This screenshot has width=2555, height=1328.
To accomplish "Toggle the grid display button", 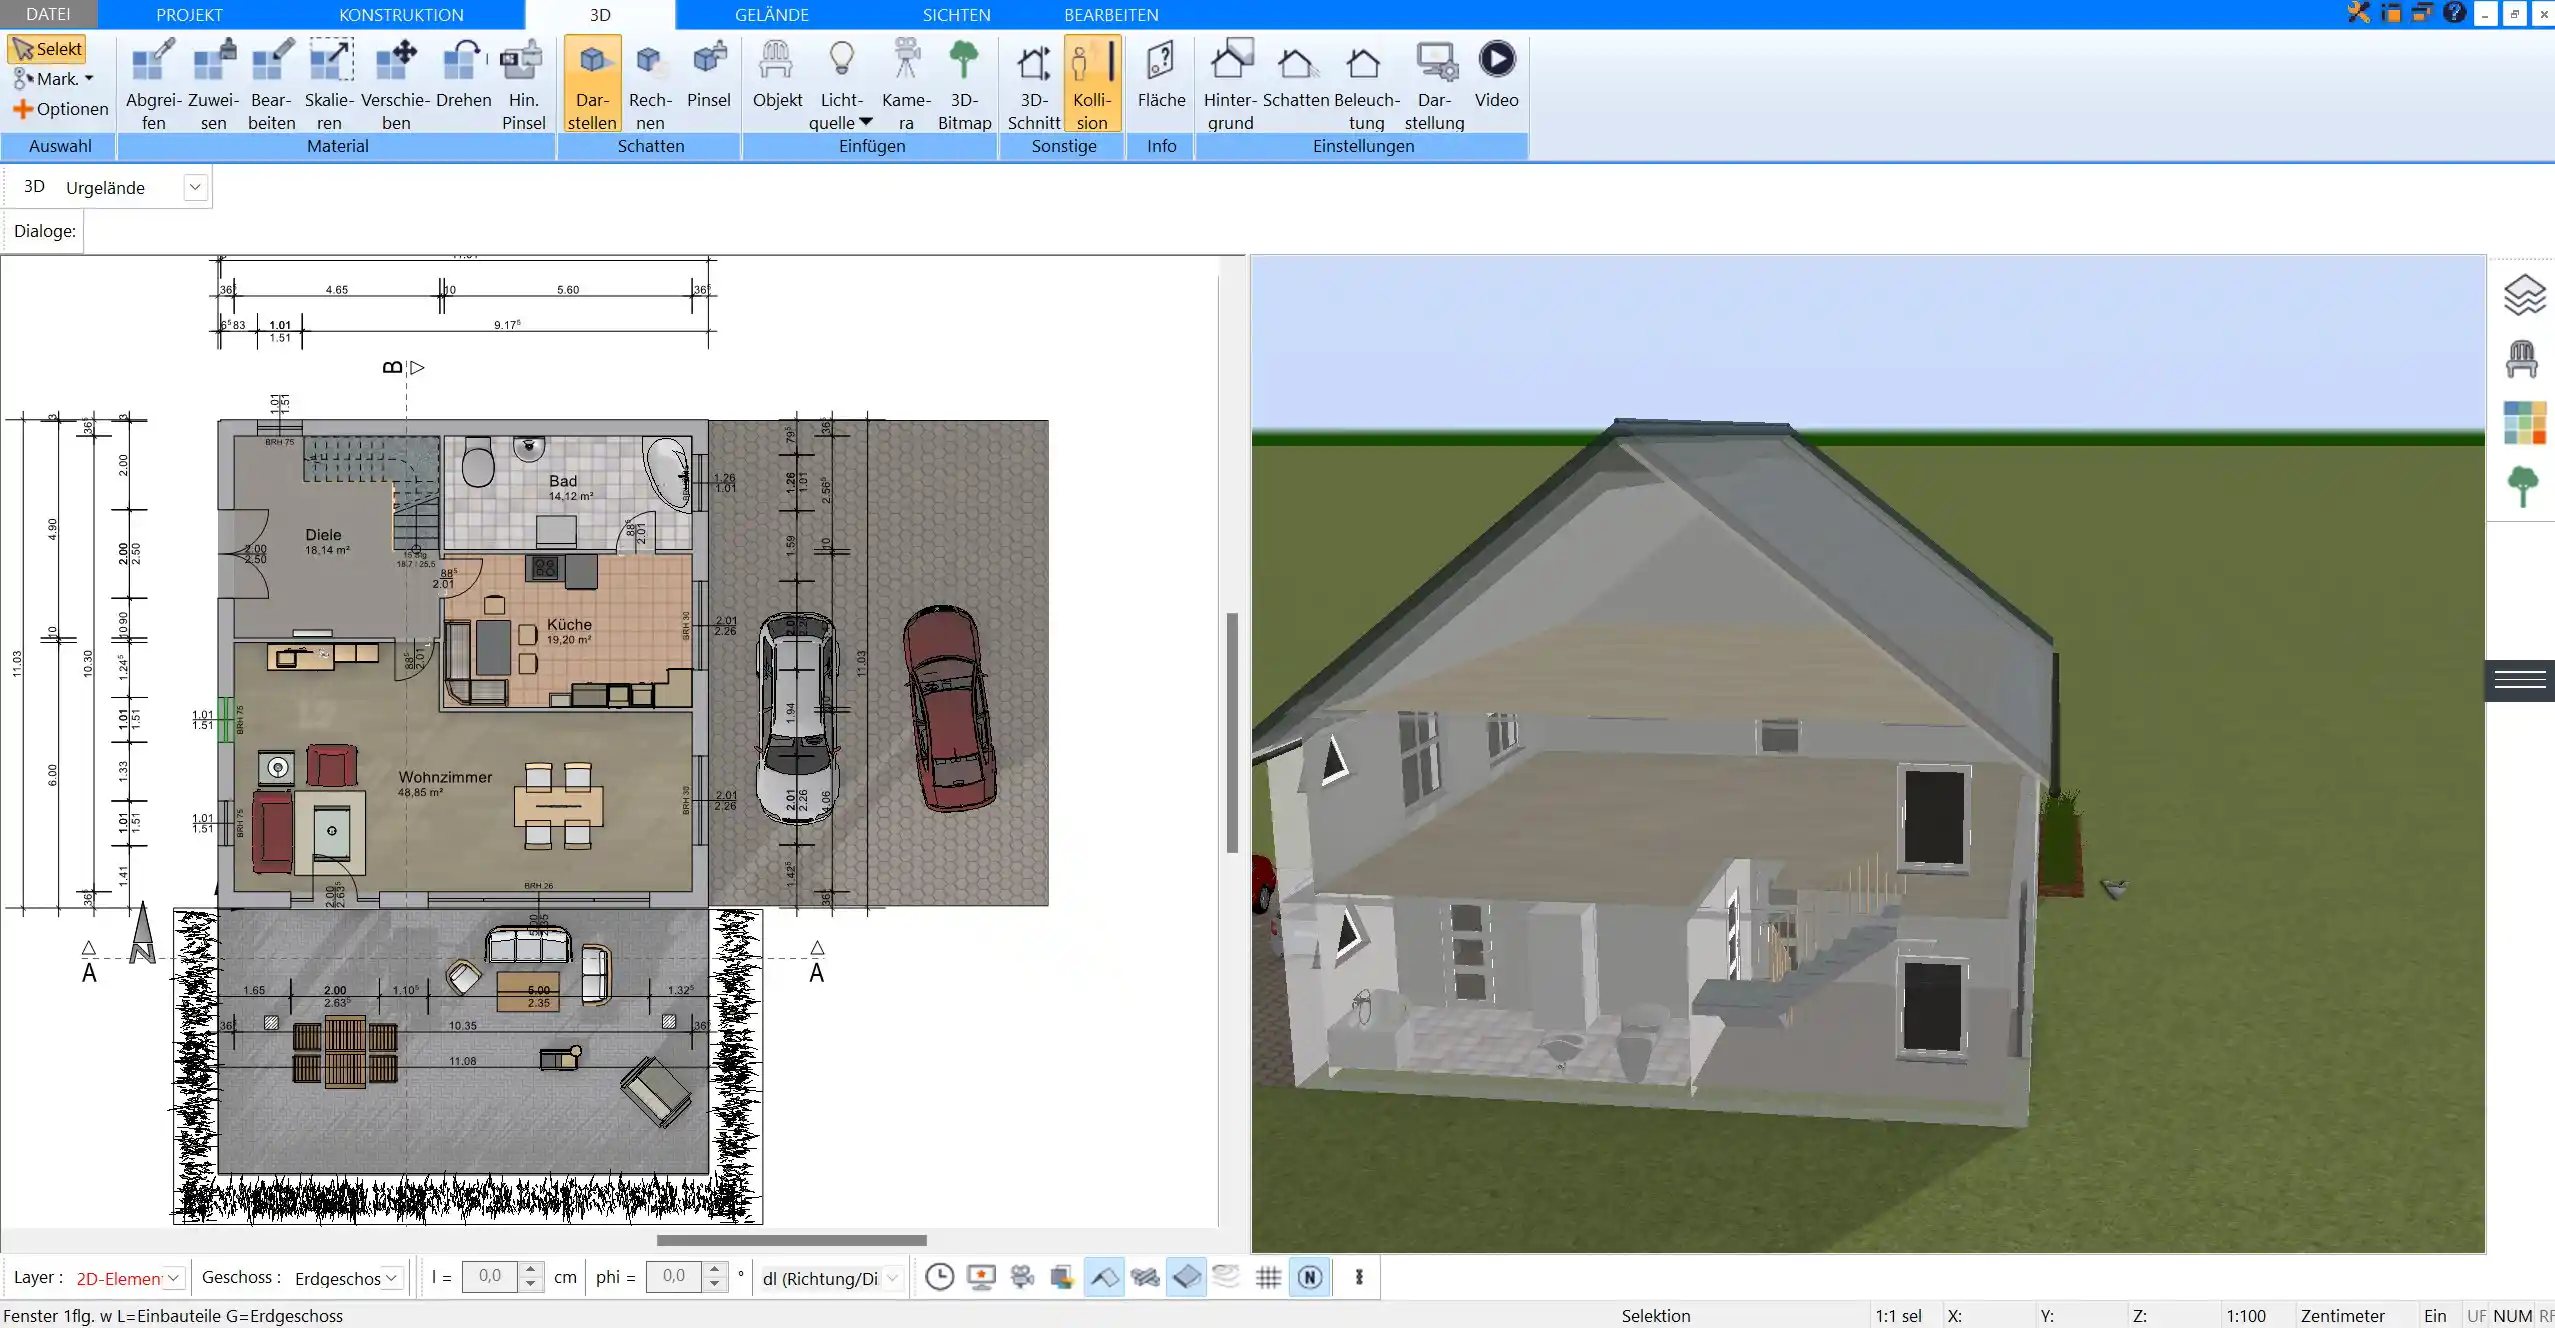I will tap(1268, 1277).
